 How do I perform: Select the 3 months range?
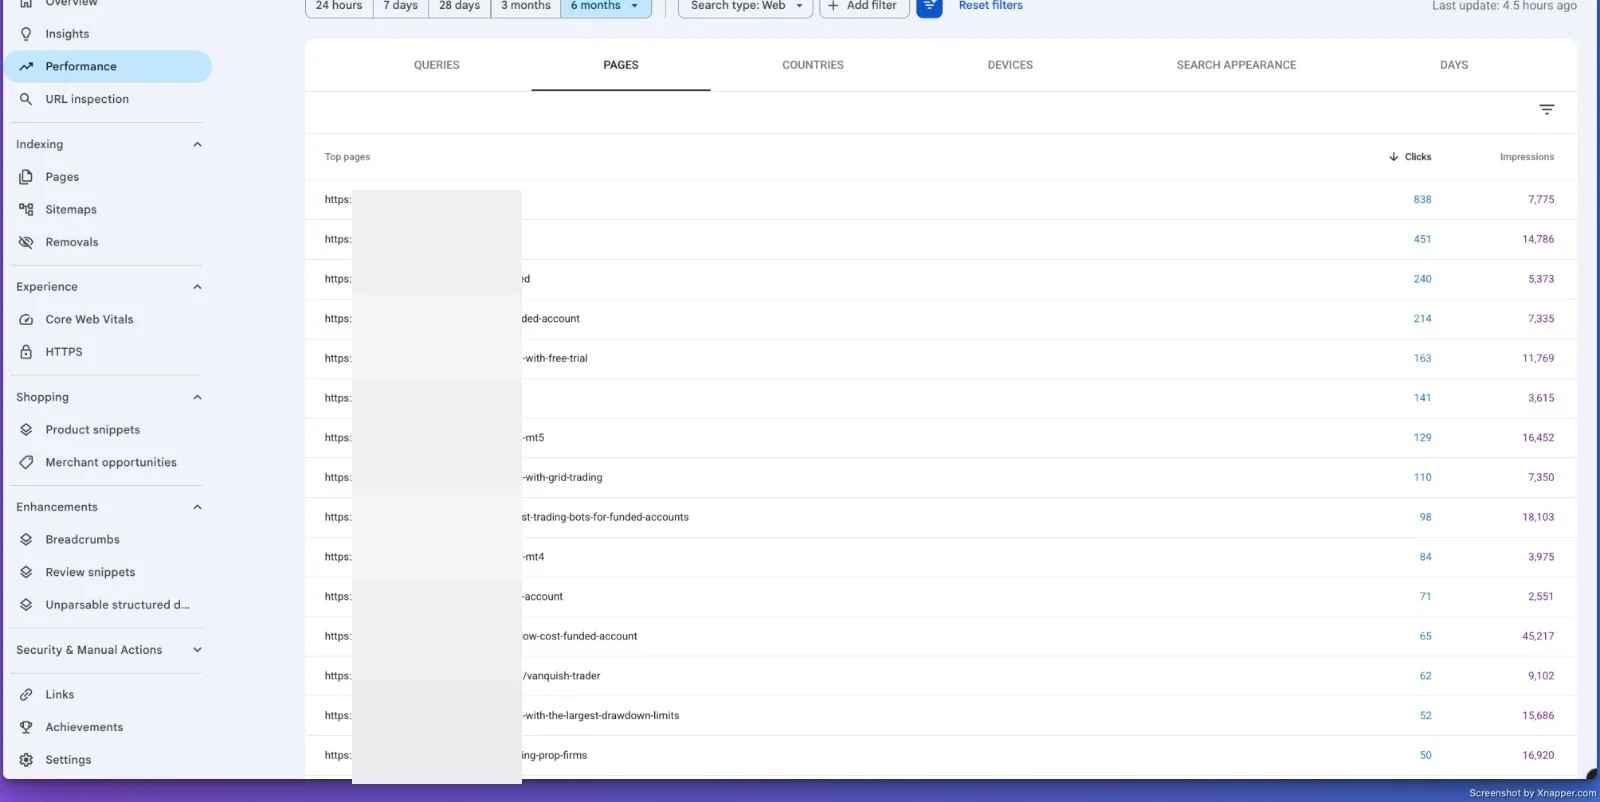click(526, 6)
